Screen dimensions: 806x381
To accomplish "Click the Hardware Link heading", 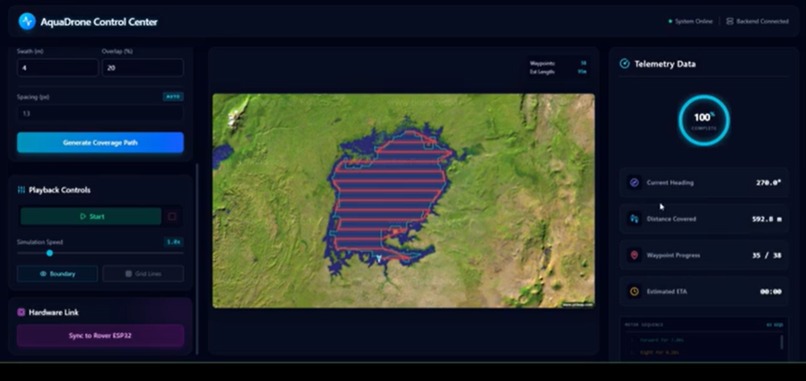I will pos(53,312).
